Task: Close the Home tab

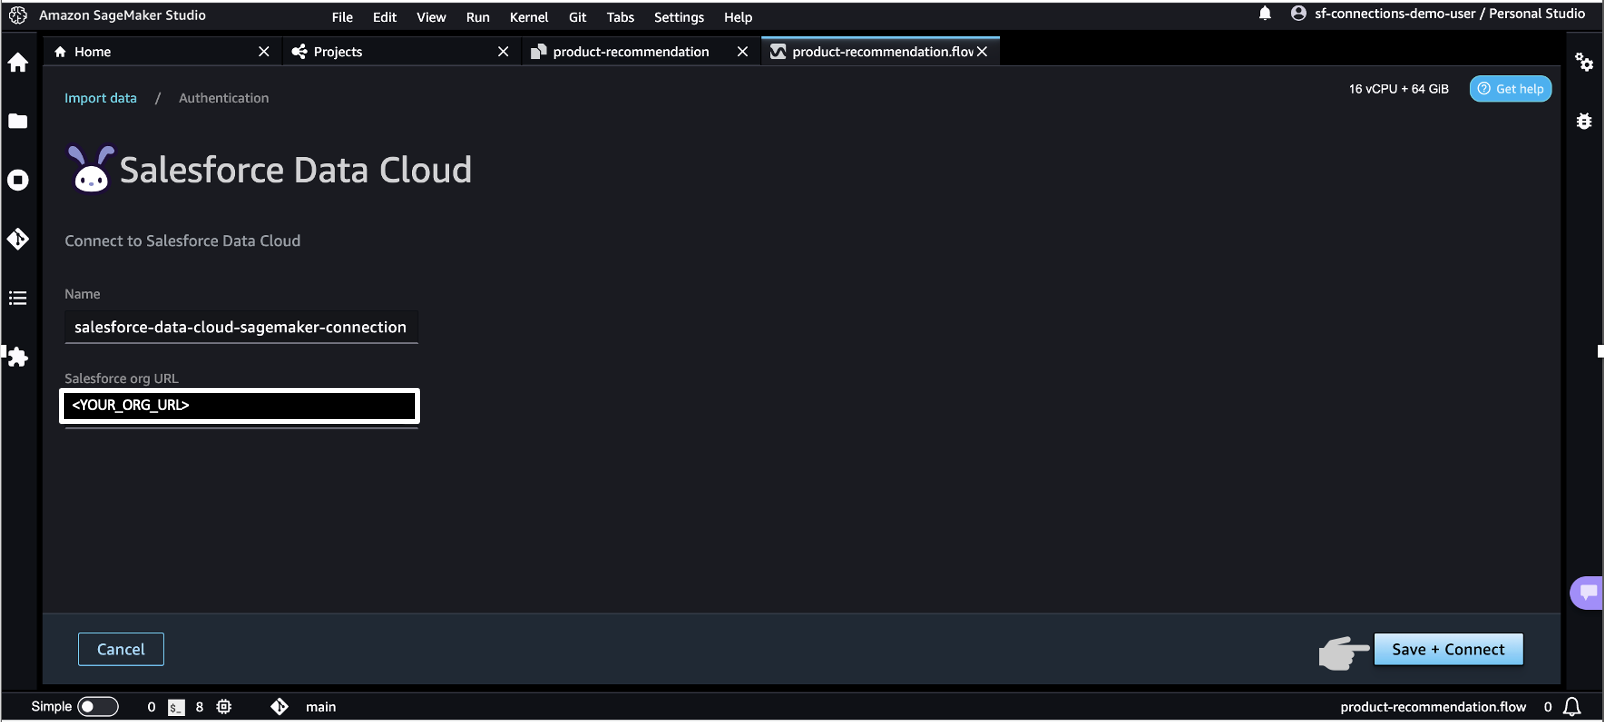Action: 264,52
